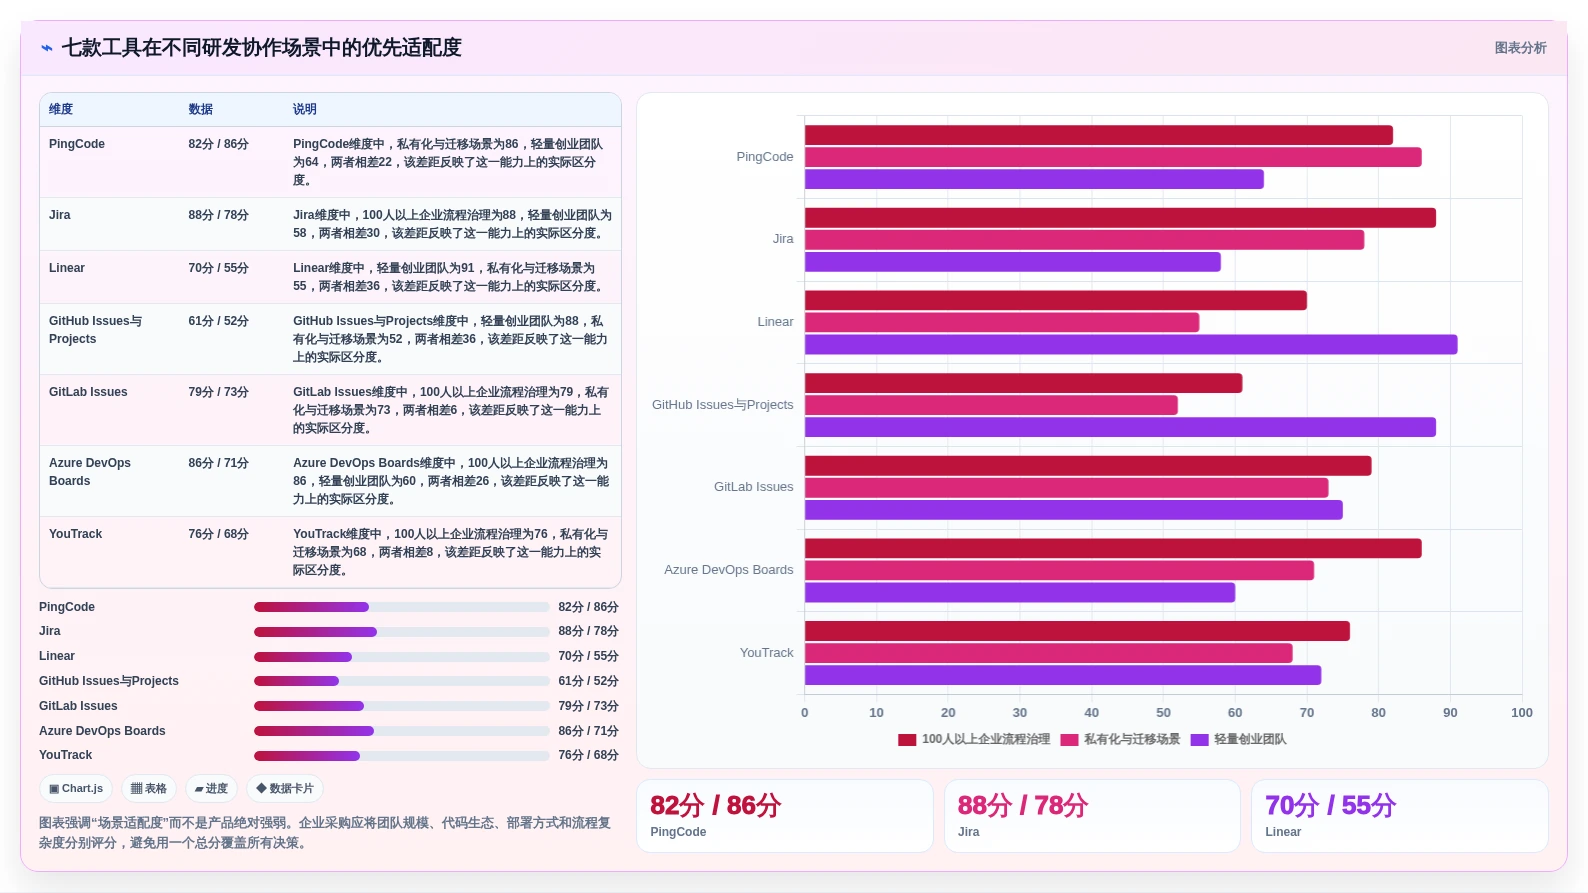Click the 图表分析 label at top right
This screenshot has width=1588, height=893.
[x=1520, y=48]
